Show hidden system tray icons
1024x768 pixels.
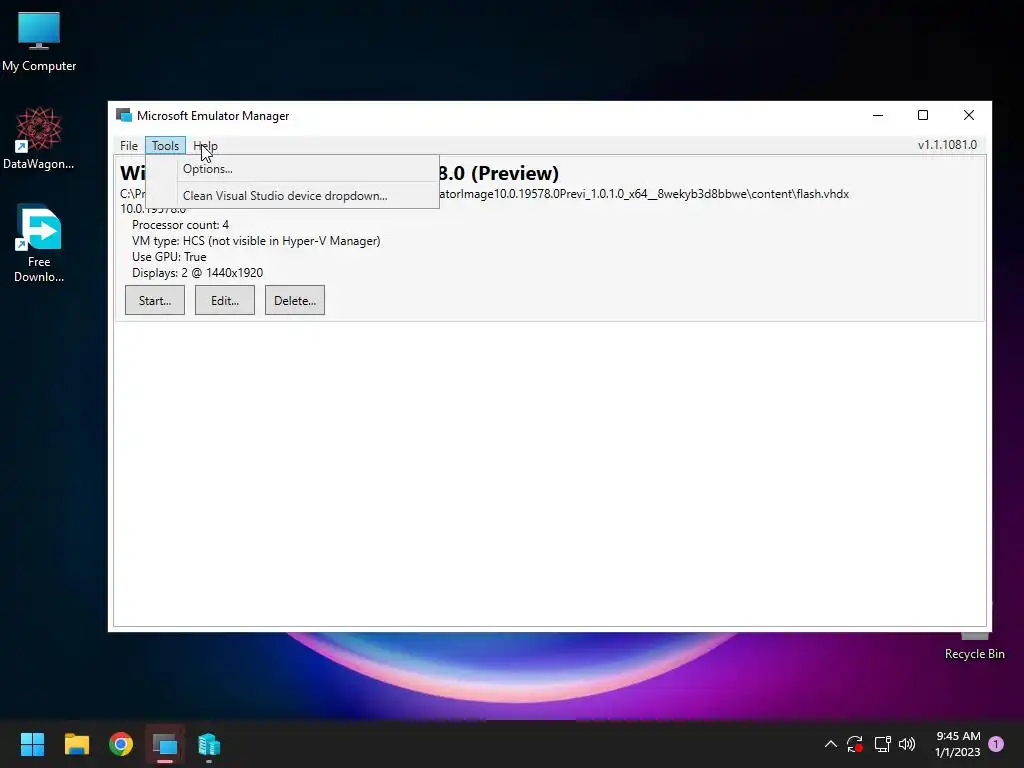(831, 744)
